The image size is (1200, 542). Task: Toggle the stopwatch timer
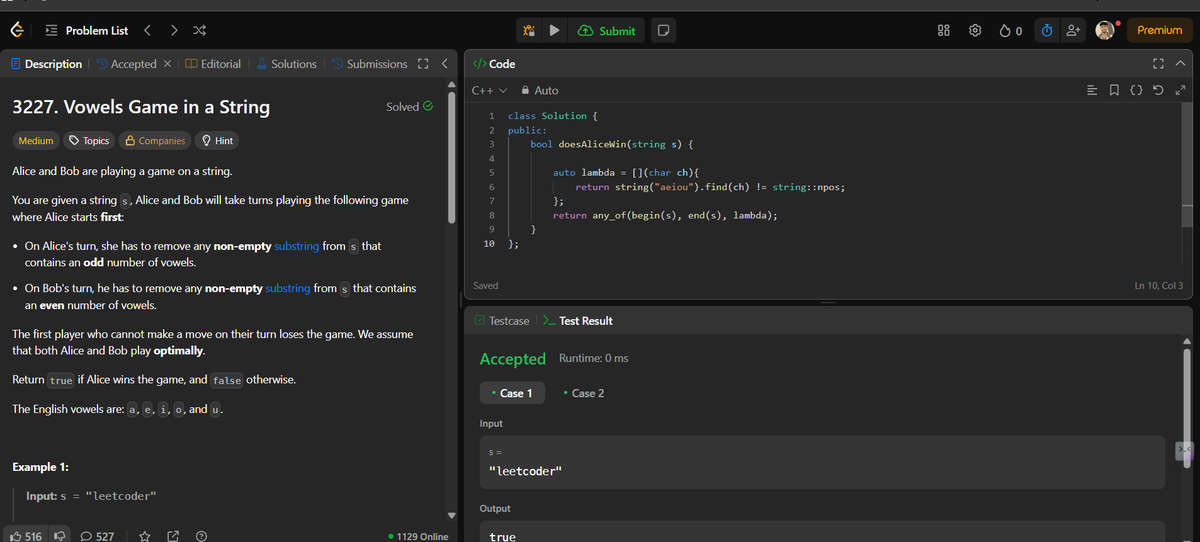(x=1045, y=30)
